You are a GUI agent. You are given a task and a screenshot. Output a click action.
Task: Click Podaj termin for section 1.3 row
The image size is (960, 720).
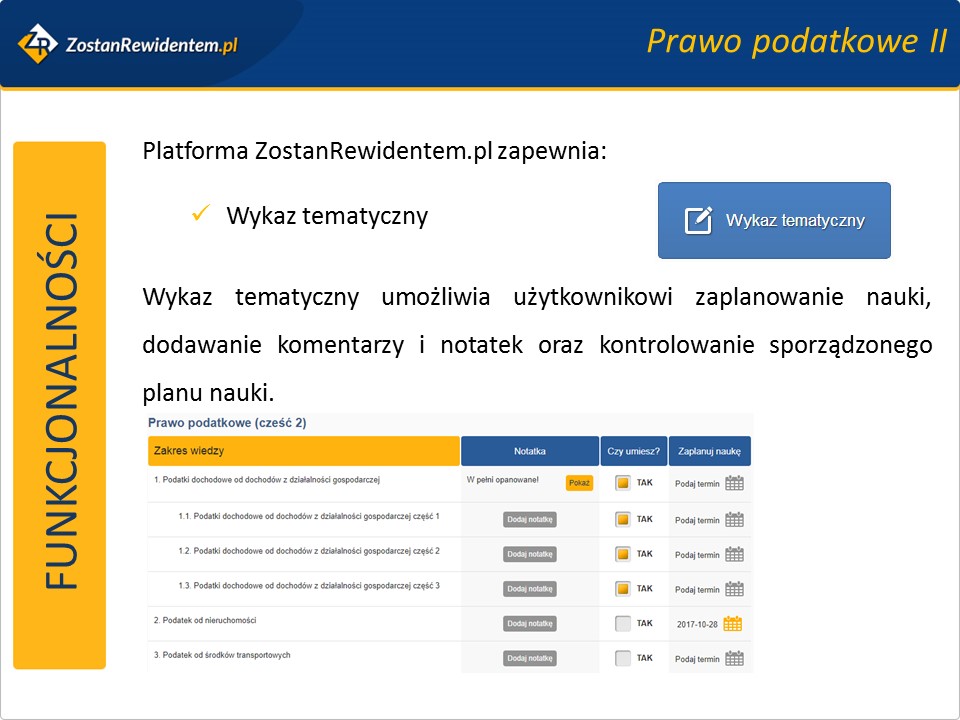point(697,590)
